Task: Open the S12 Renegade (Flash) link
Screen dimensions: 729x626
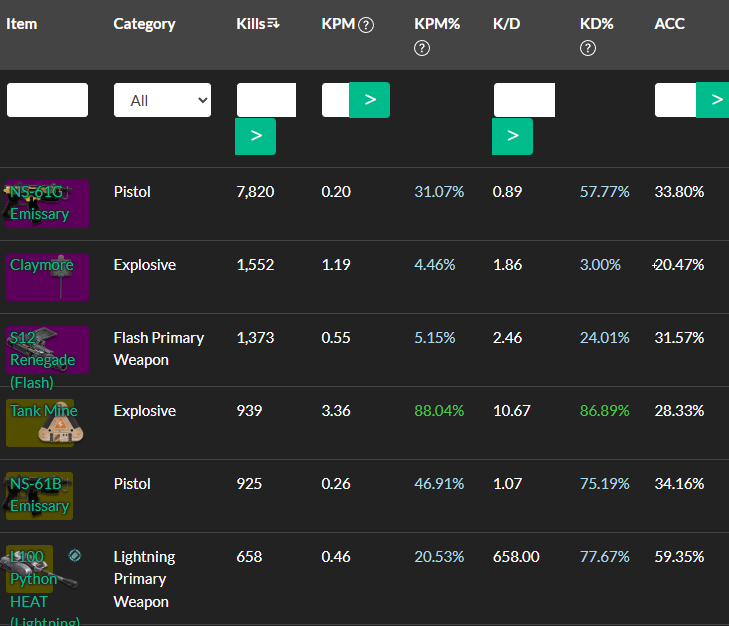Action: [x=42, y=360]
